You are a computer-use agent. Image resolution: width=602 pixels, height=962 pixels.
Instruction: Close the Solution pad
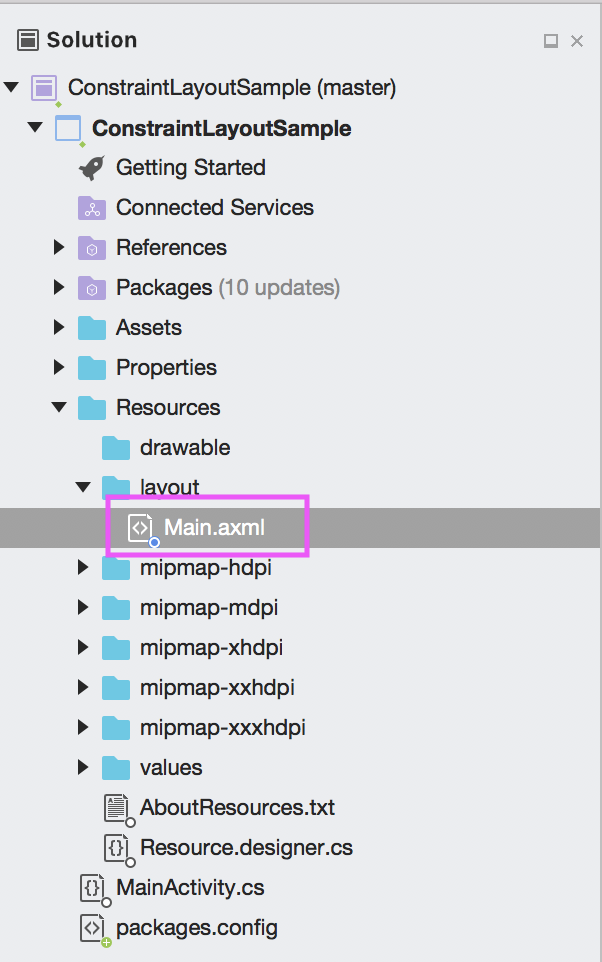click(577, 41)
